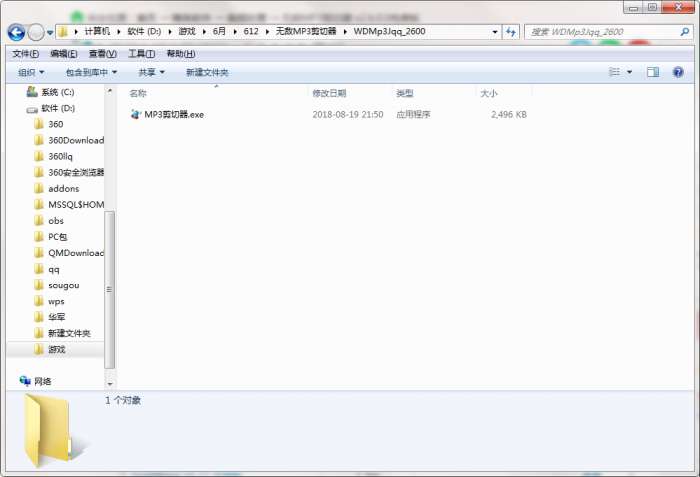Click the navigation pane scrollbar thumb

(109, 289)
